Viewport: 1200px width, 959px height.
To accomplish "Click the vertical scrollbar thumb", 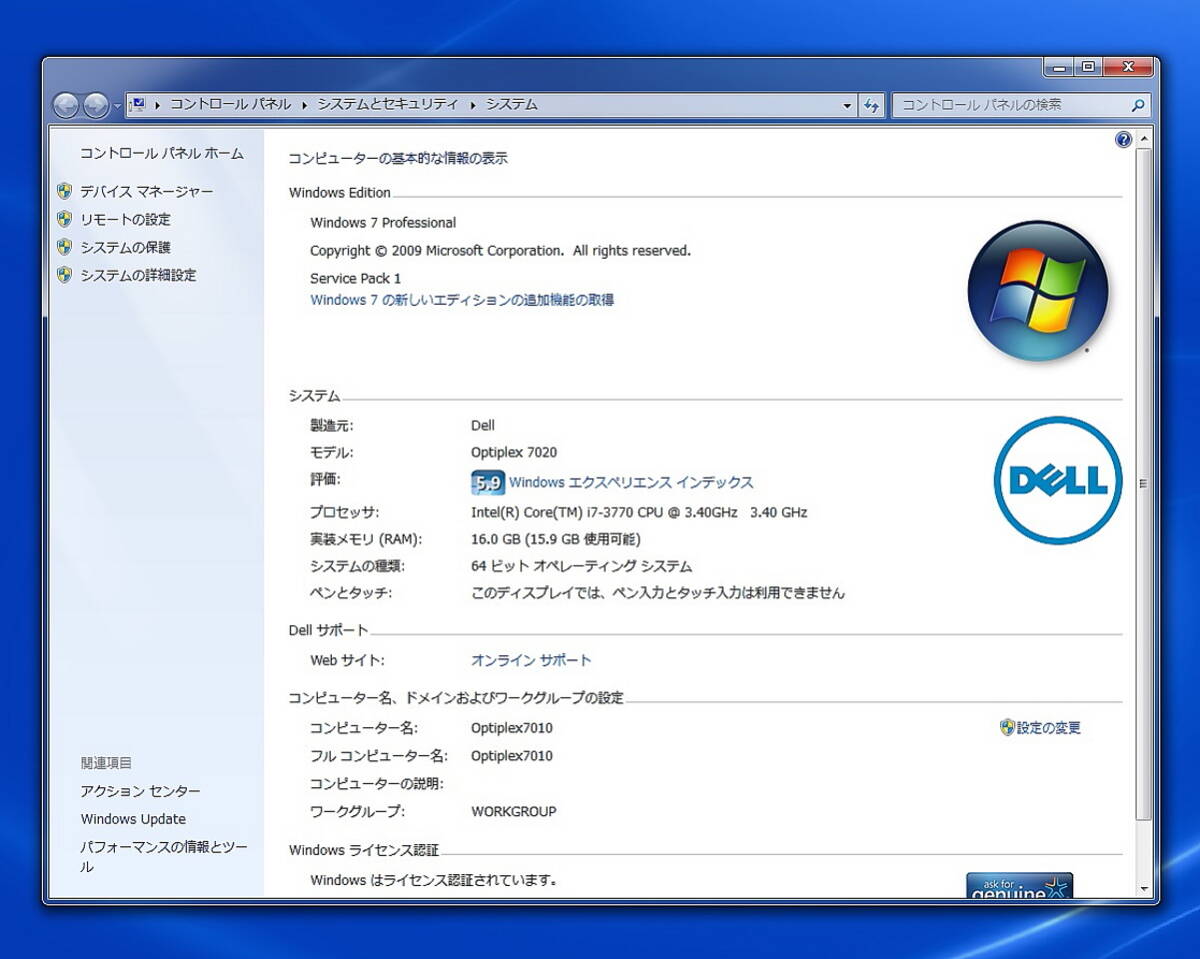I will (x=1144, y=484).
